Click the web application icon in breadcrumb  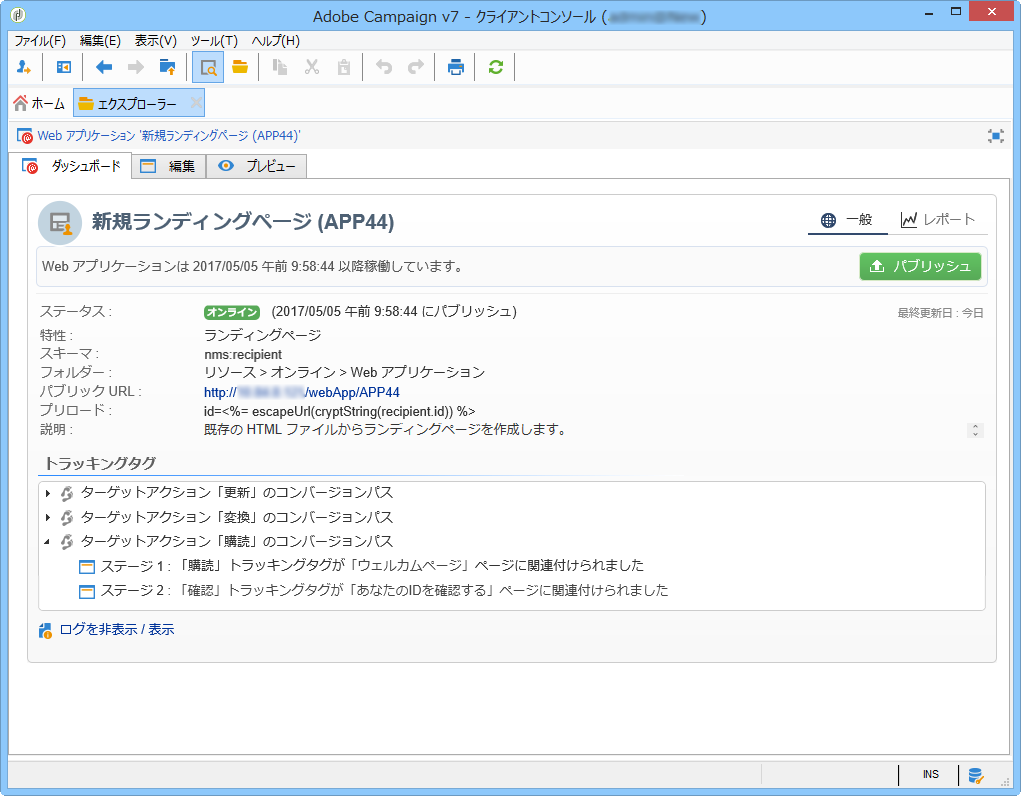pos(25,136)
